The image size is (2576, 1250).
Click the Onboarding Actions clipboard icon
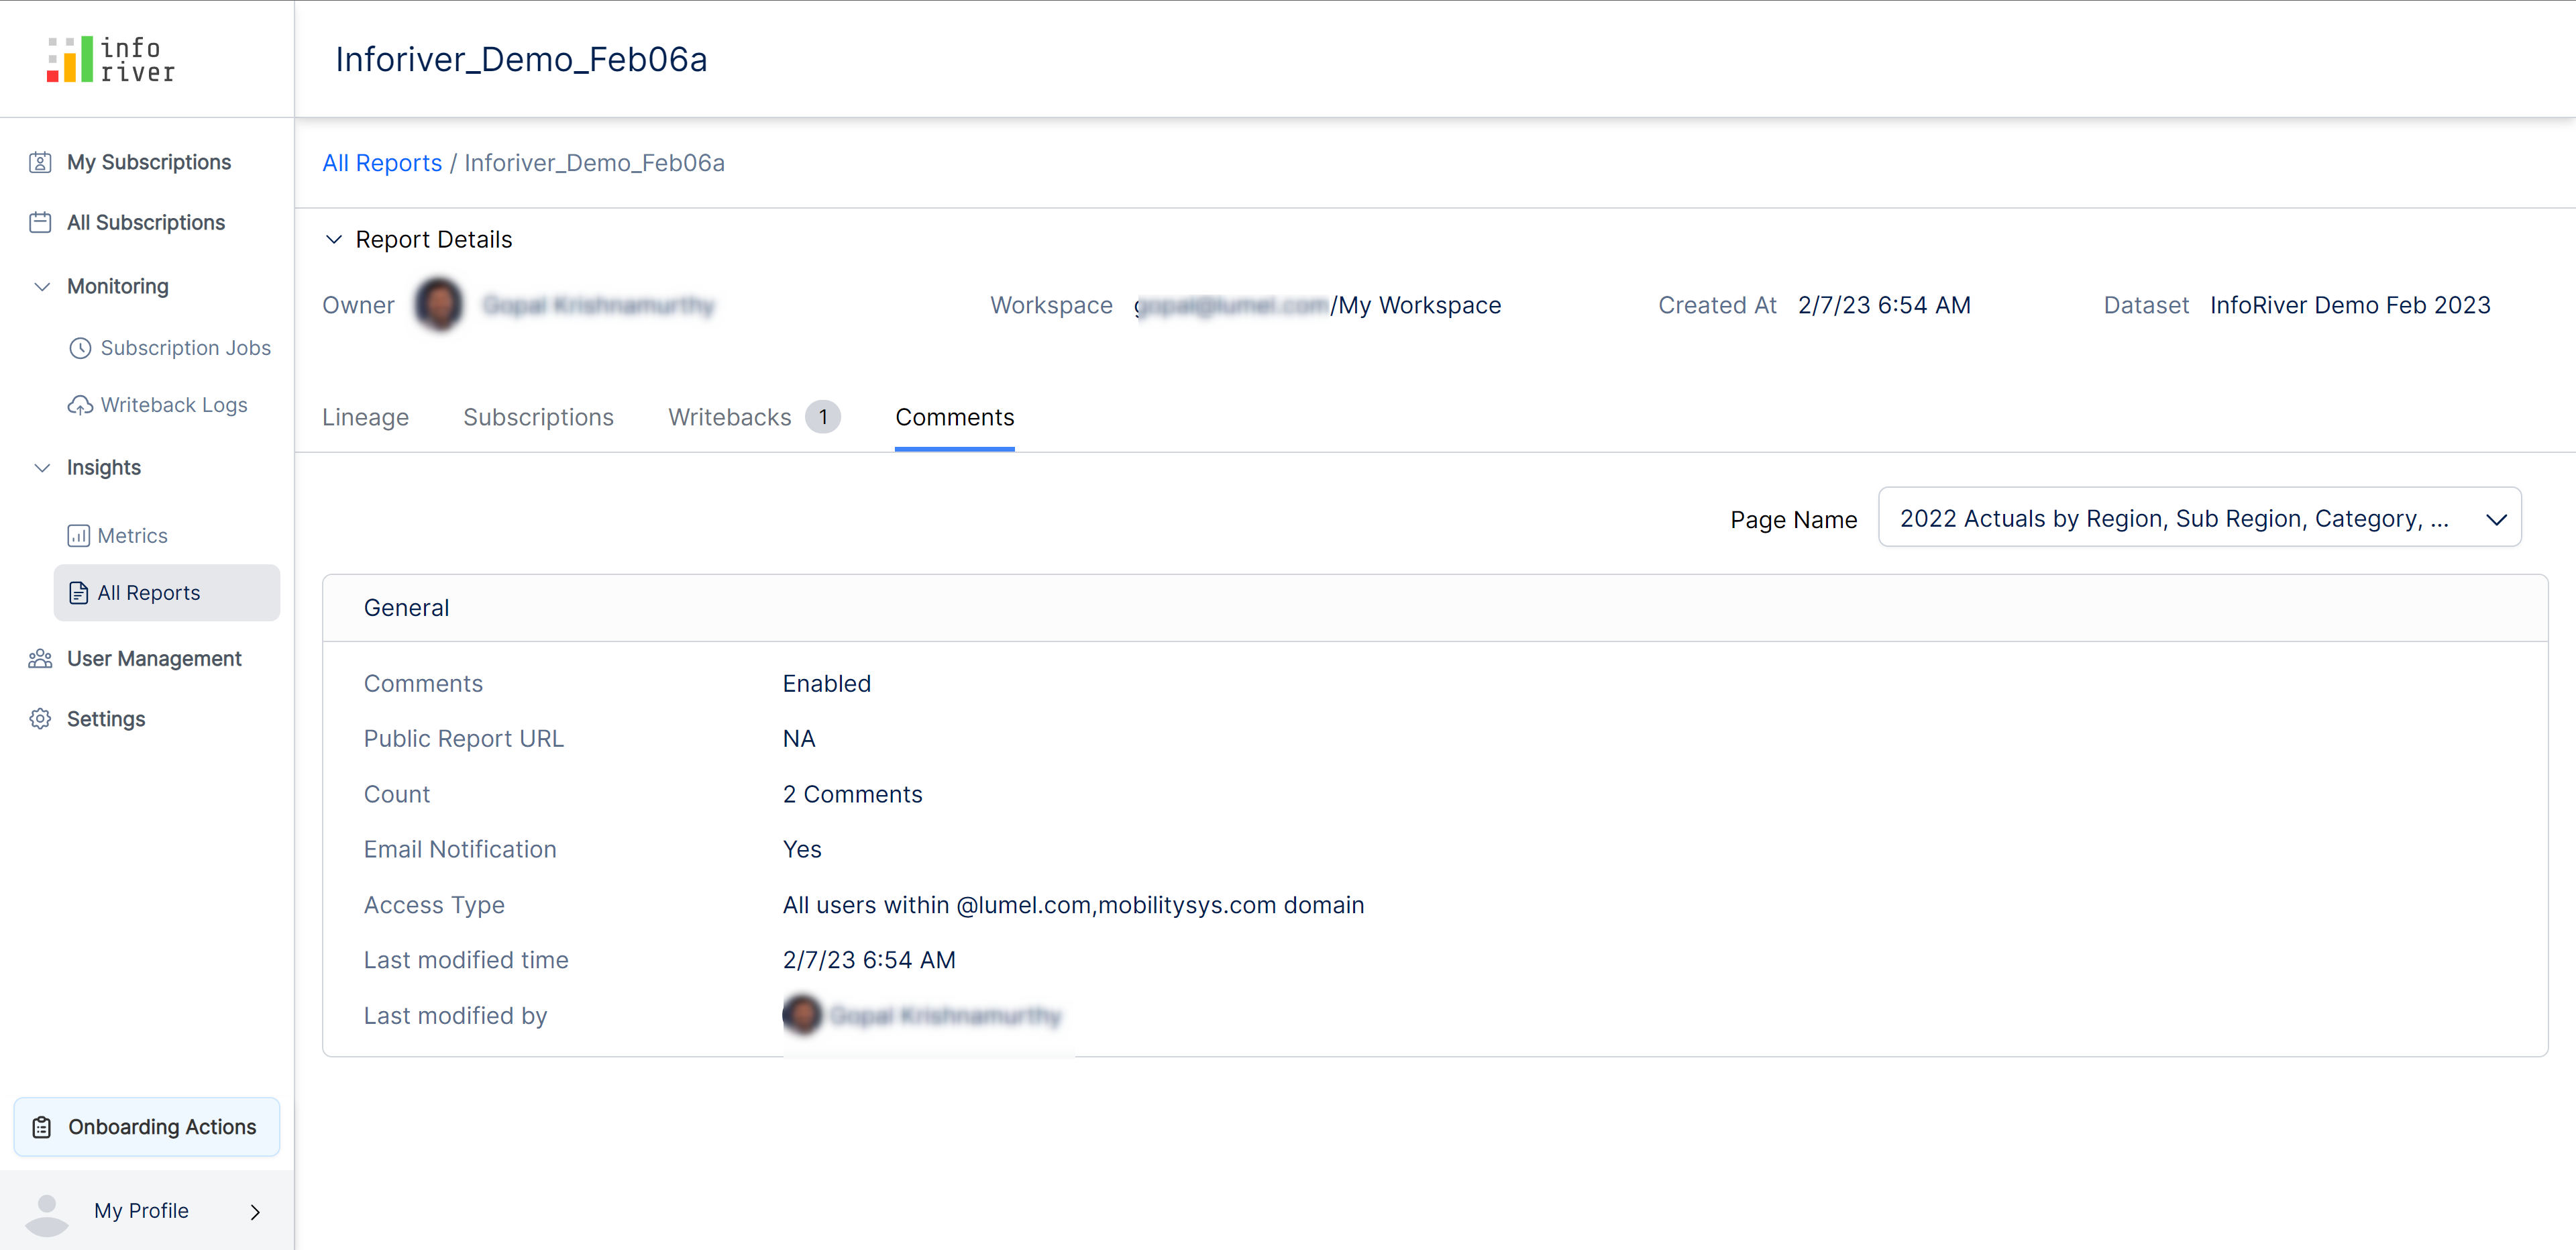[x=42, y=1127]
